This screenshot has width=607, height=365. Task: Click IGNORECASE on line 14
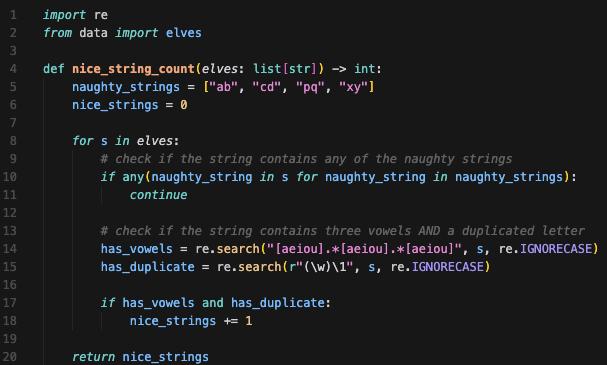pos(556,249)
